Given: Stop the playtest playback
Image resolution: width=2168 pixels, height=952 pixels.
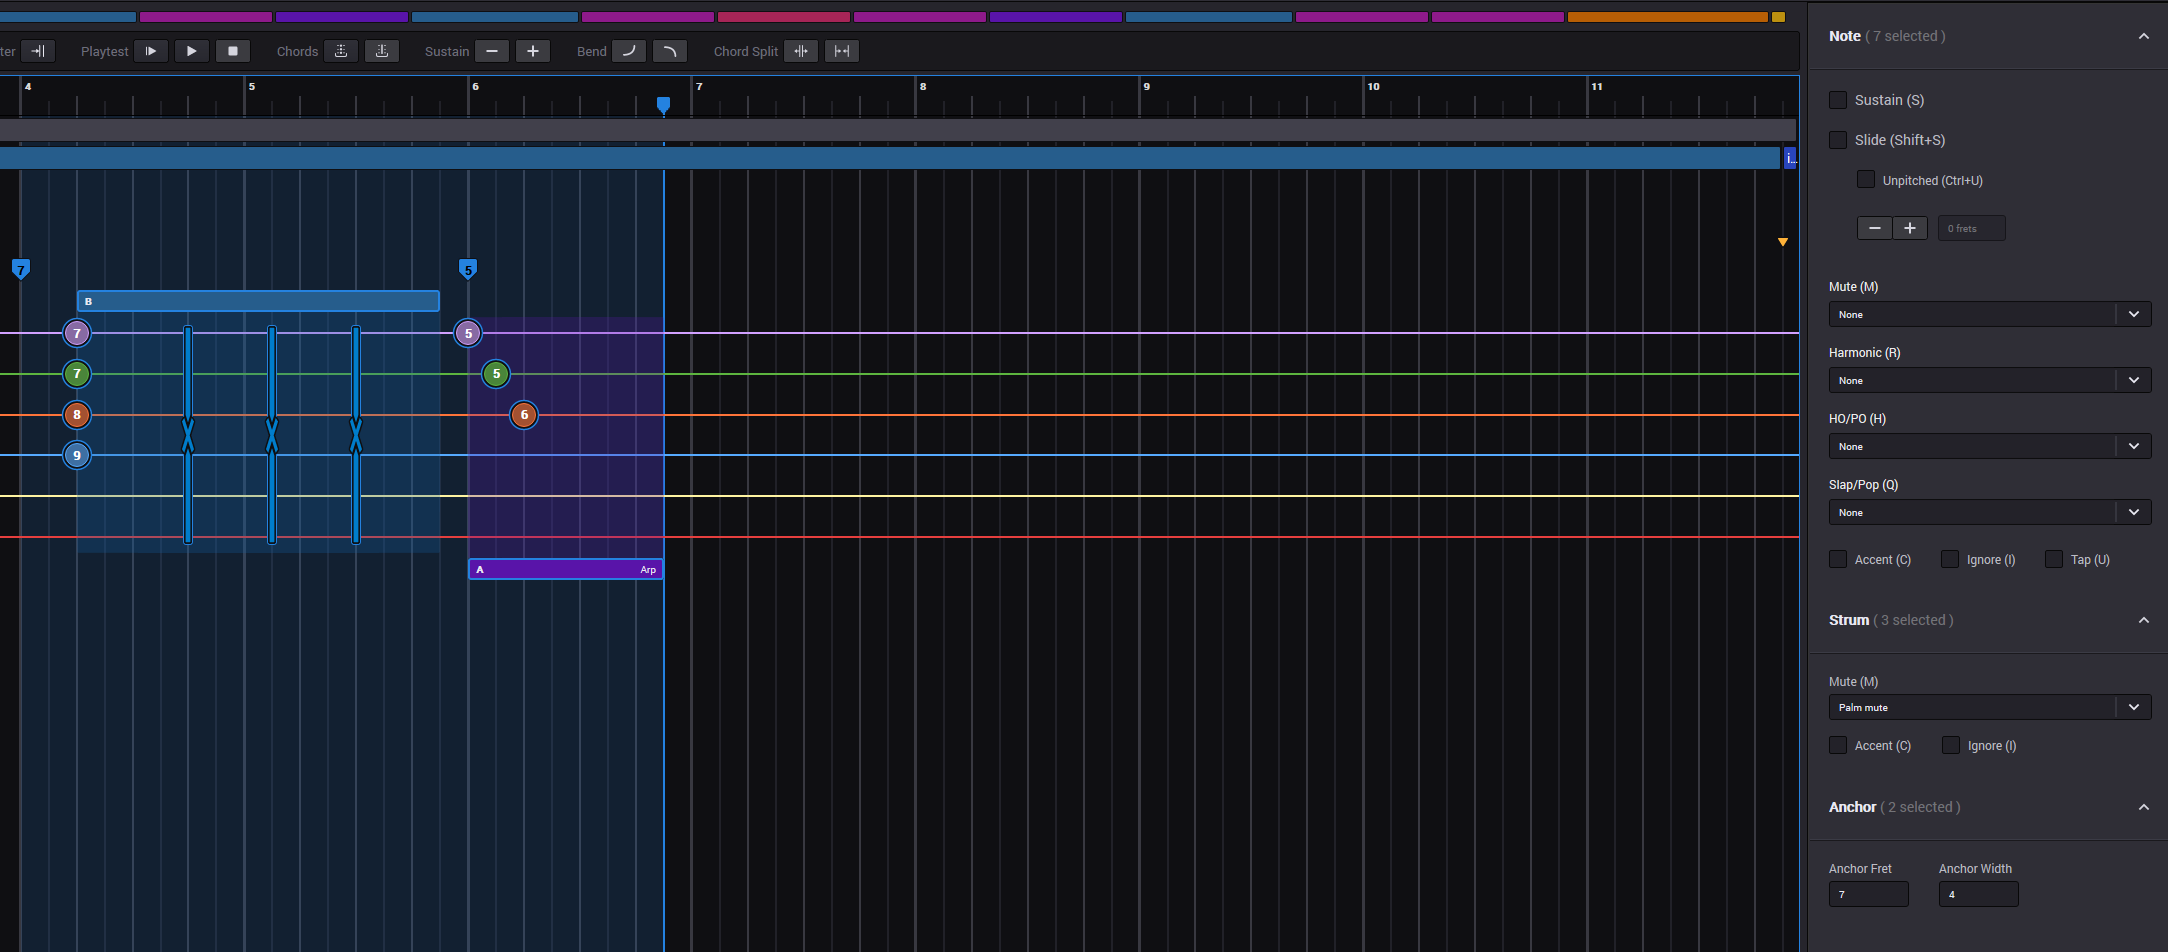Looking at the screenshot, I should (233, 51).
